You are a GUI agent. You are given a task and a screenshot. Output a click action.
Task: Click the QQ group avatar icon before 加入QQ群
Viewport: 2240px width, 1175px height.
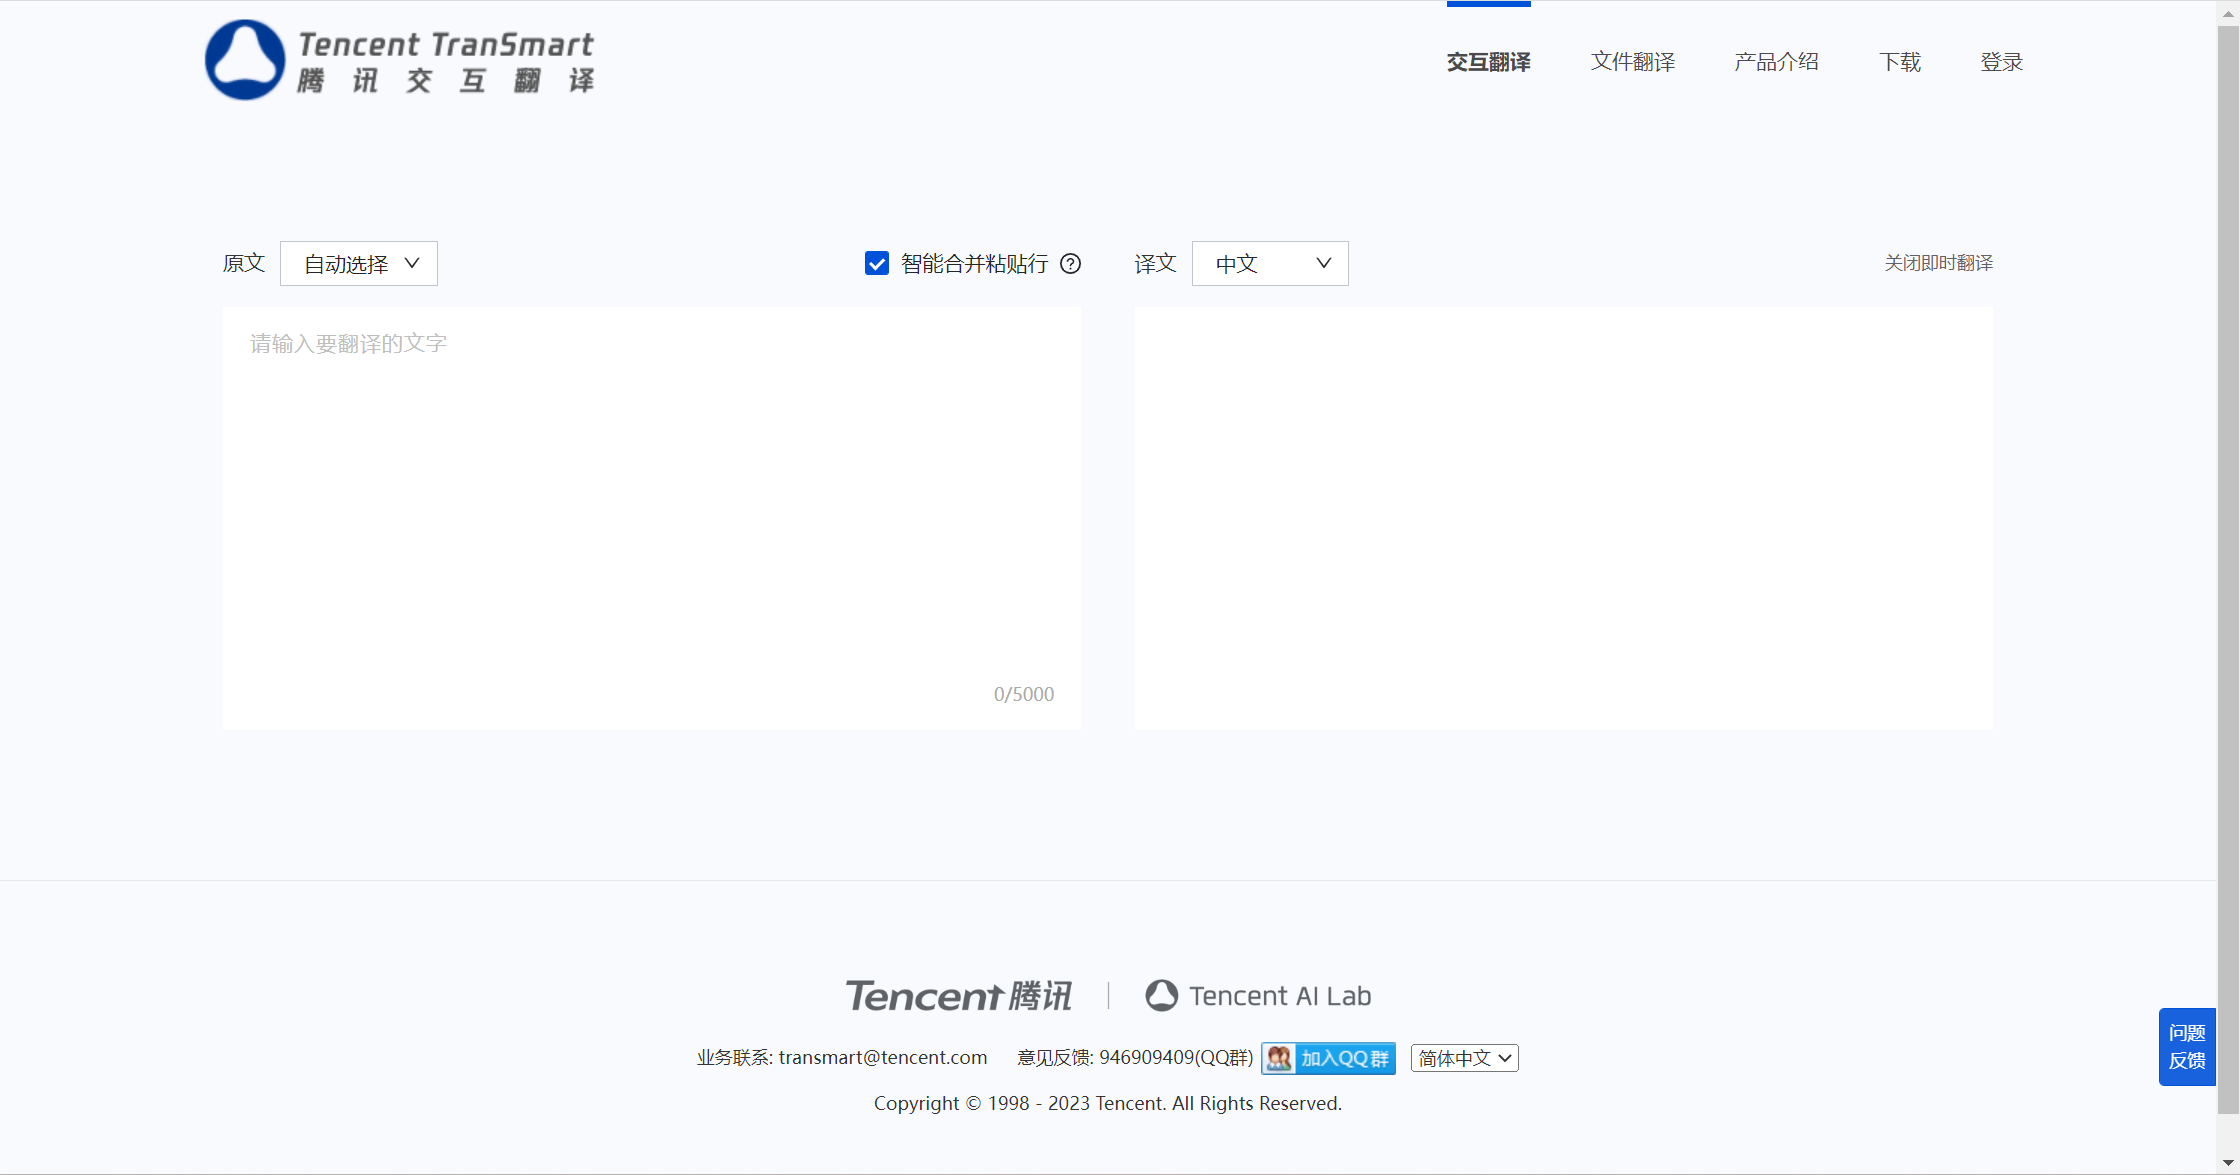click(x=1278, y=1058)
